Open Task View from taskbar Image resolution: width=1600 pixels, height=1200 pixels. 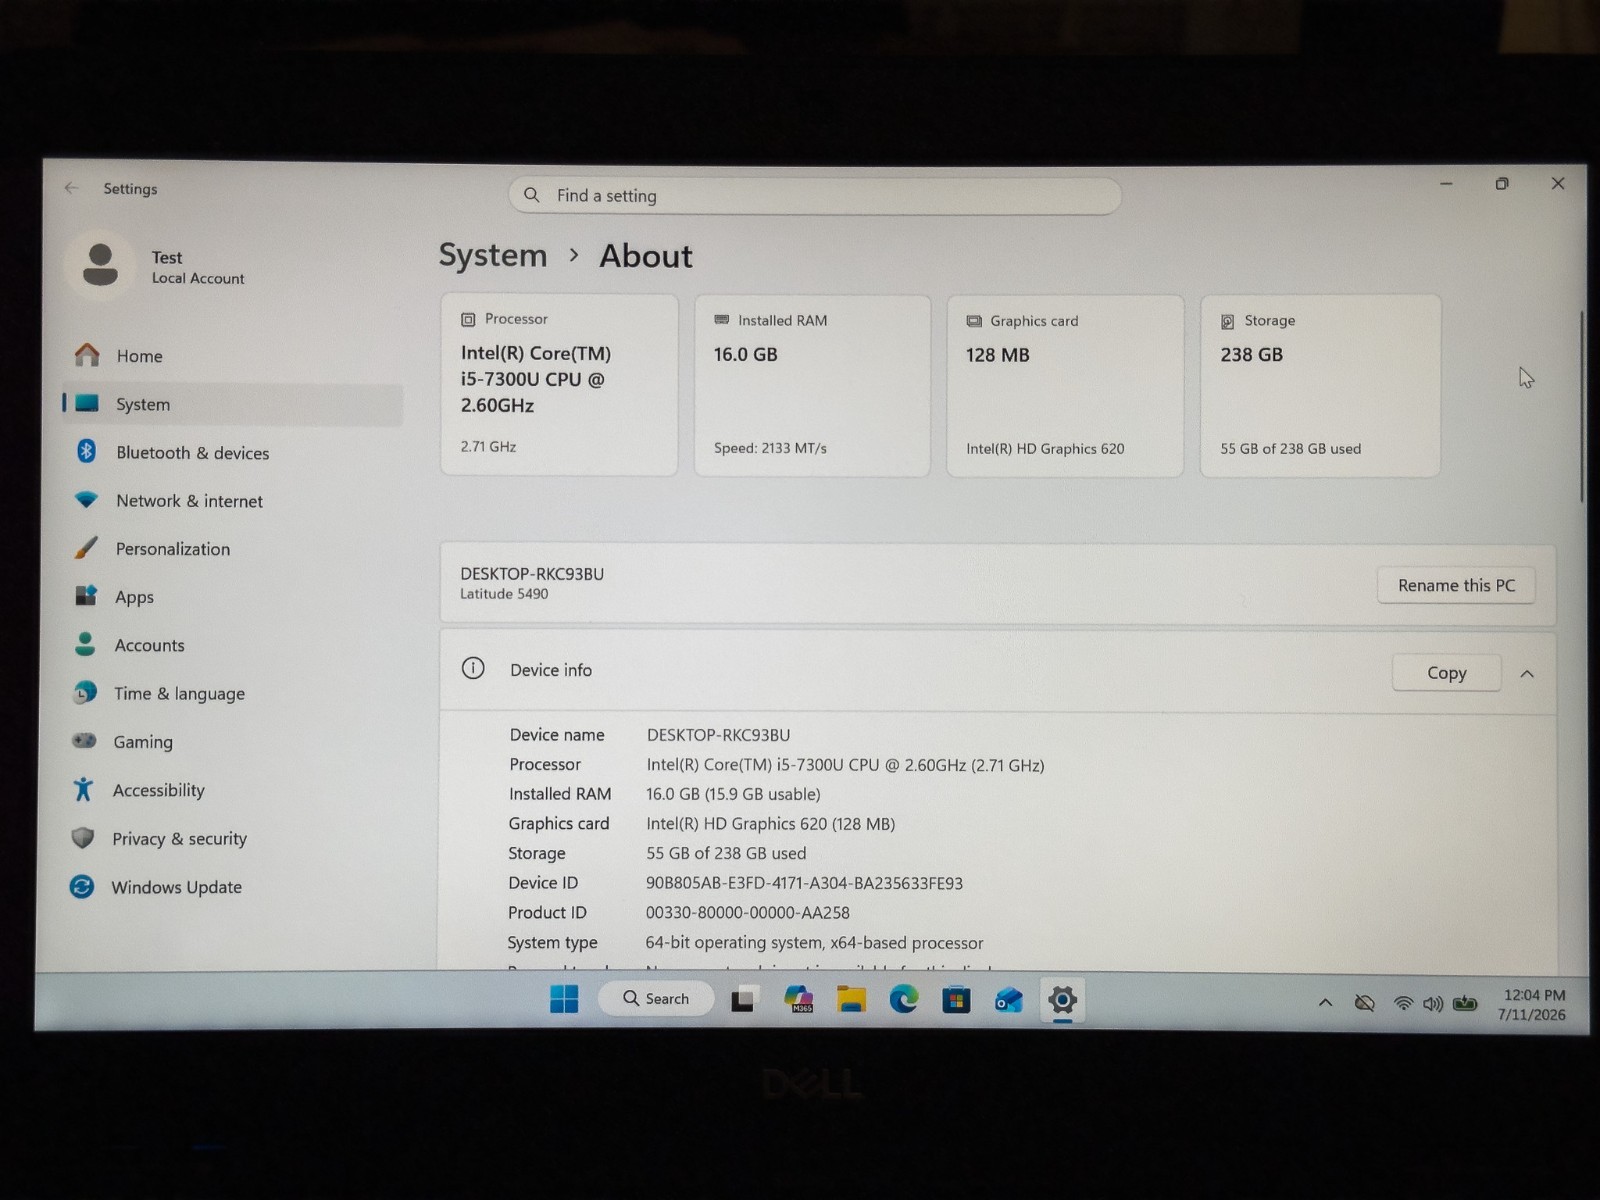[743, 999]
